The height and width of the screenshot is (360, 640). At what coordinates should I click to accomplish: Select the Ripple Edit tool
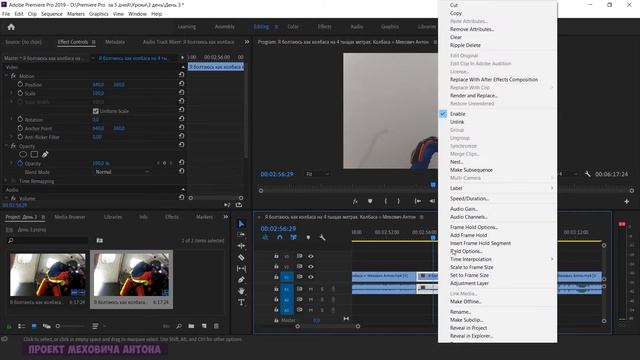tap(241, 246)
